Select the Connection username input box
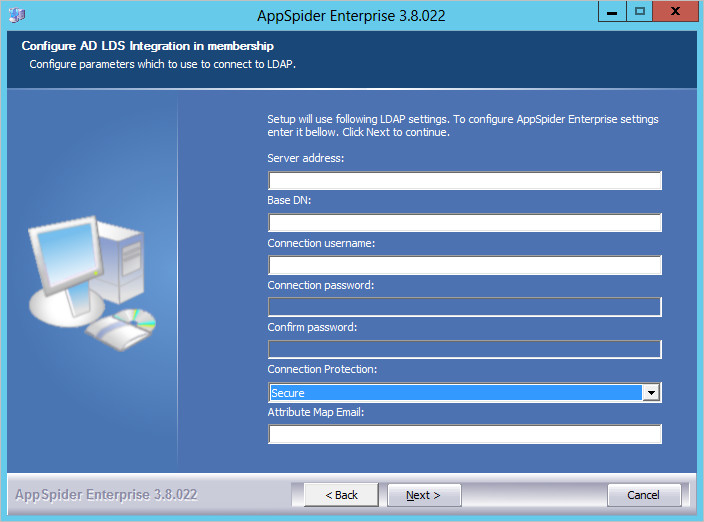Screen dimensions: 704x522 464,265
